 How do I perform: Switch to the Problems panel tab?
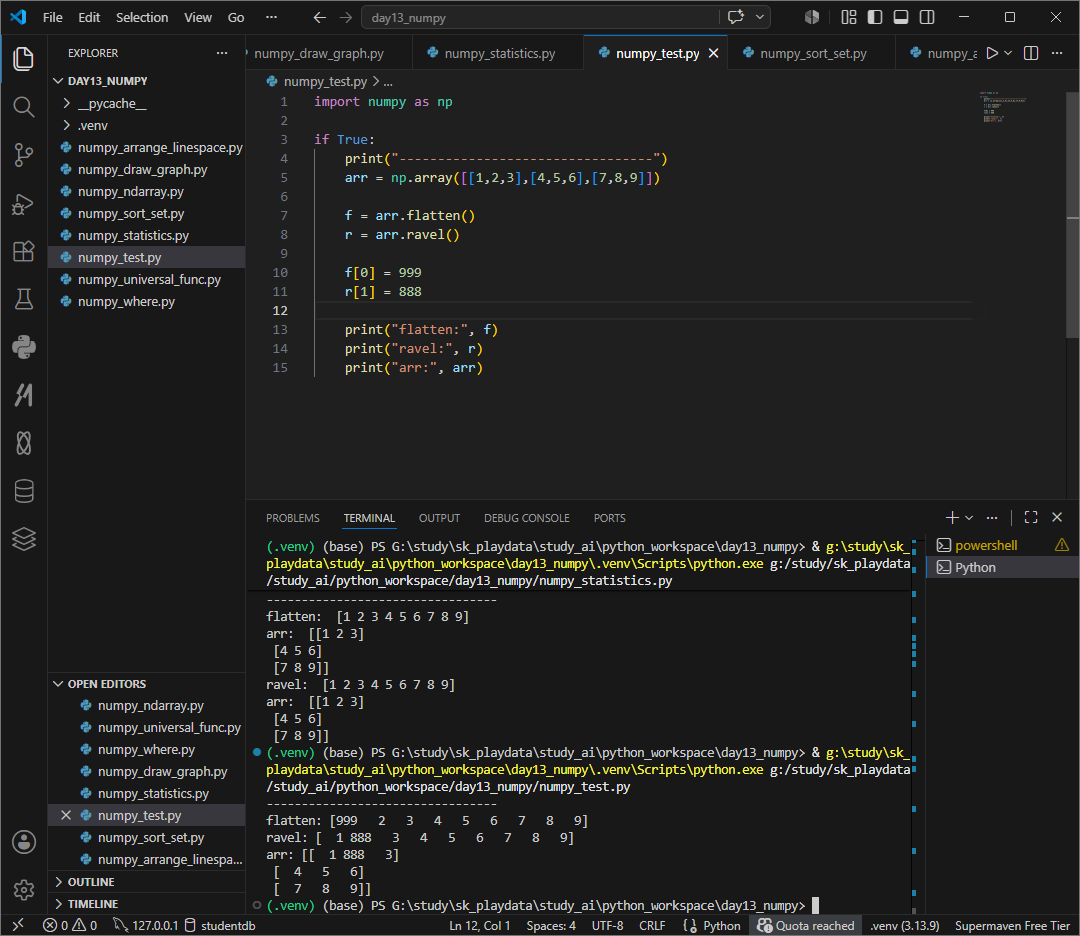pyautogui.click(x=293, y=518)
